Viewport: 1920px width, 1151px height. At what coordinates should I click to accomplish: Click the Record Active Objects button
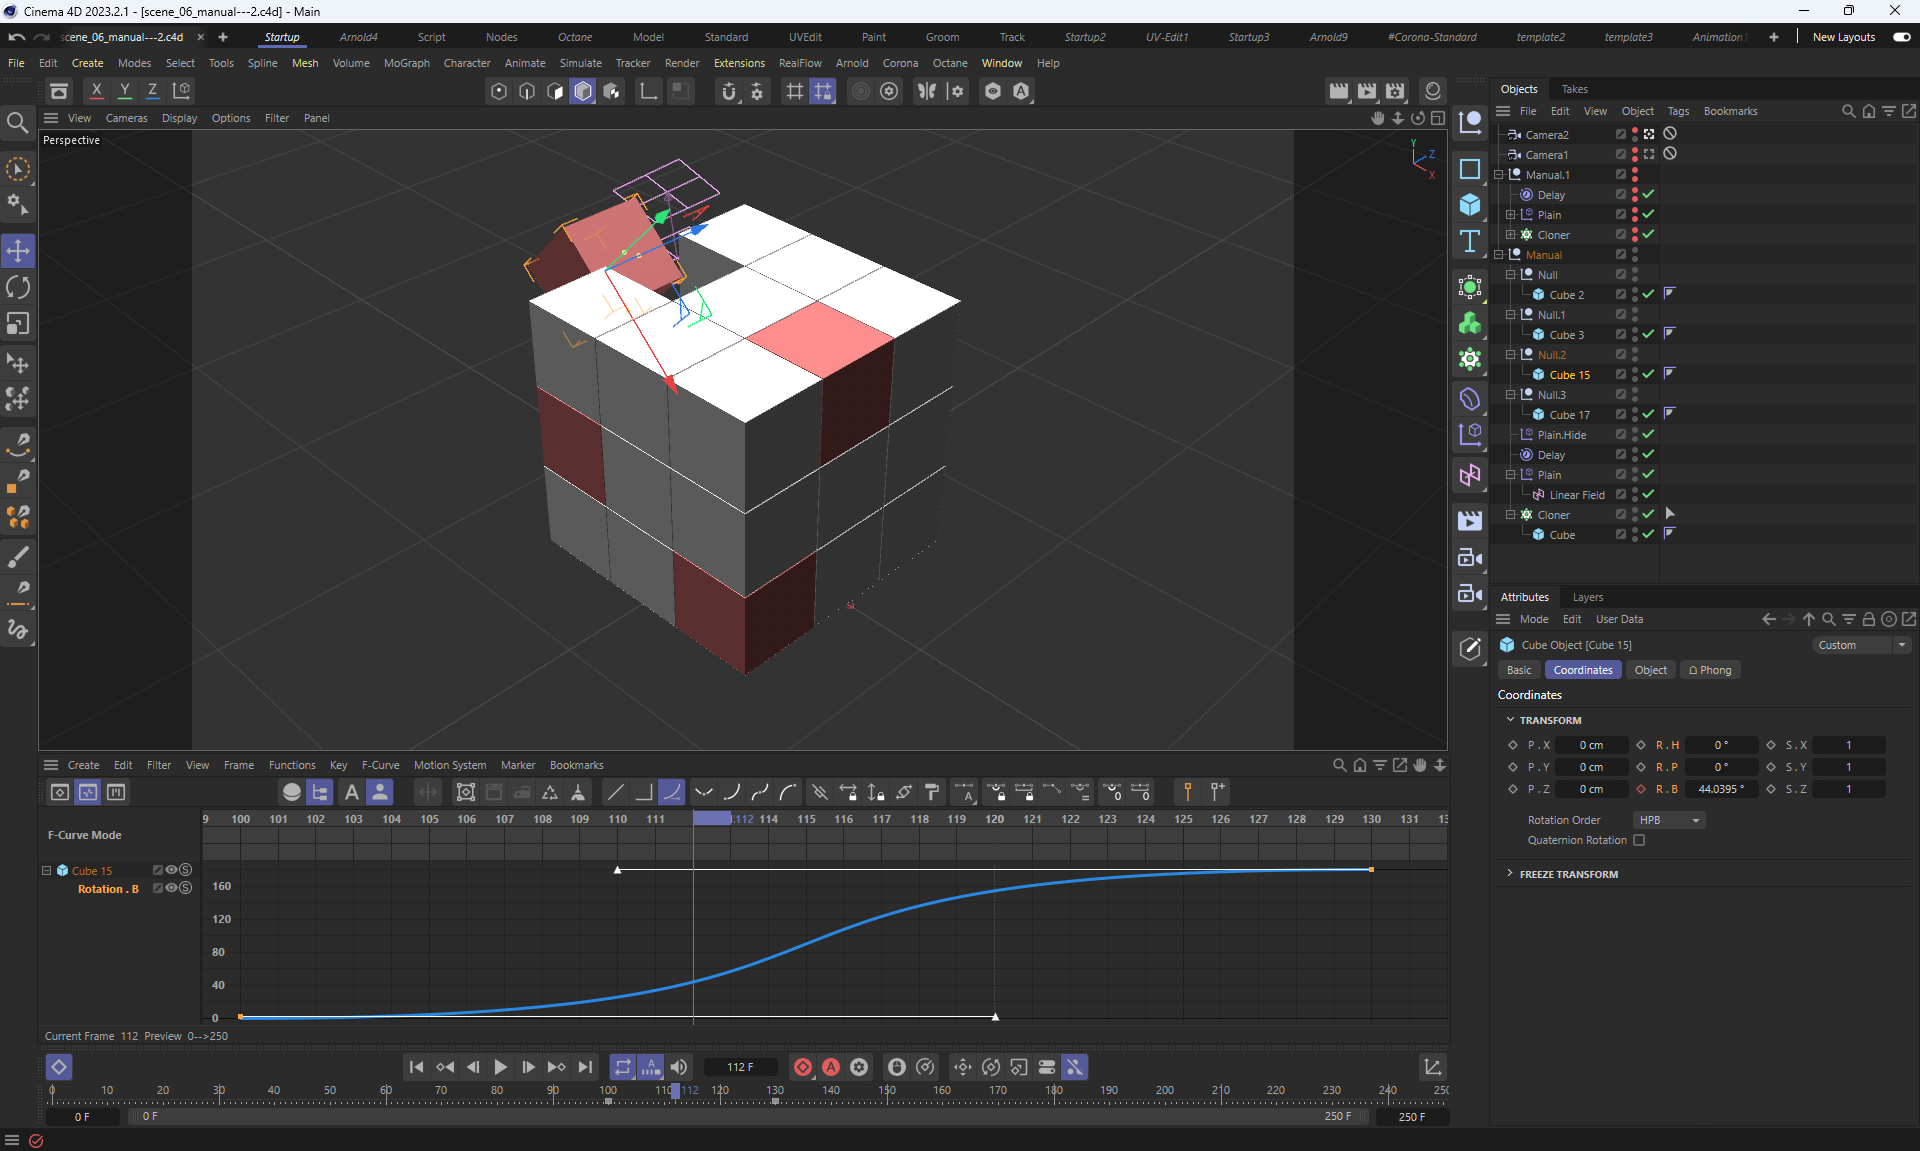(802, 1067)
